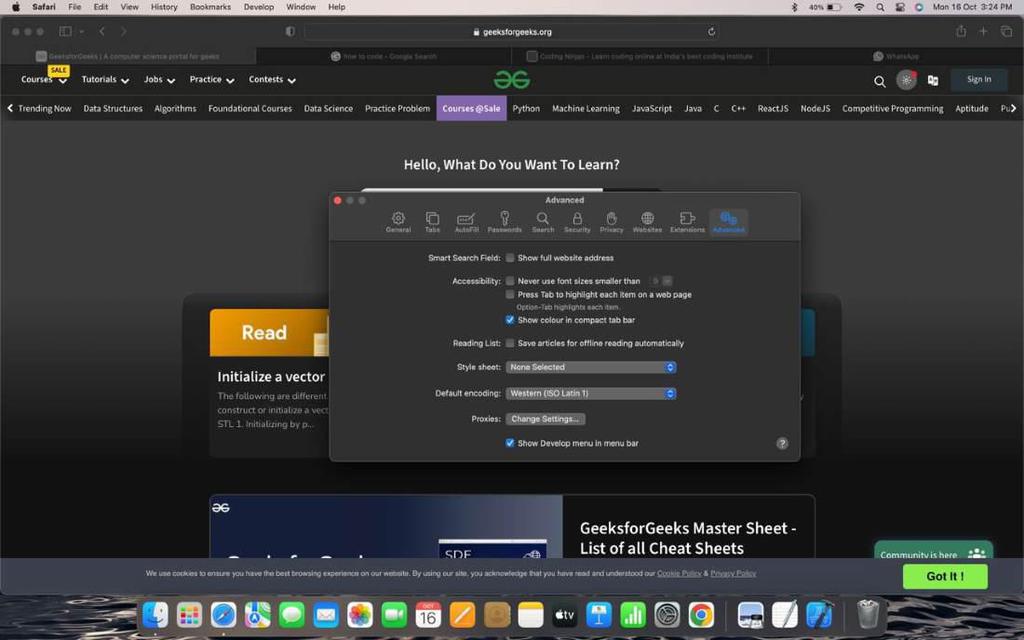
Task: Enable Never use font sizes smaller than
Action: point(510,281)
